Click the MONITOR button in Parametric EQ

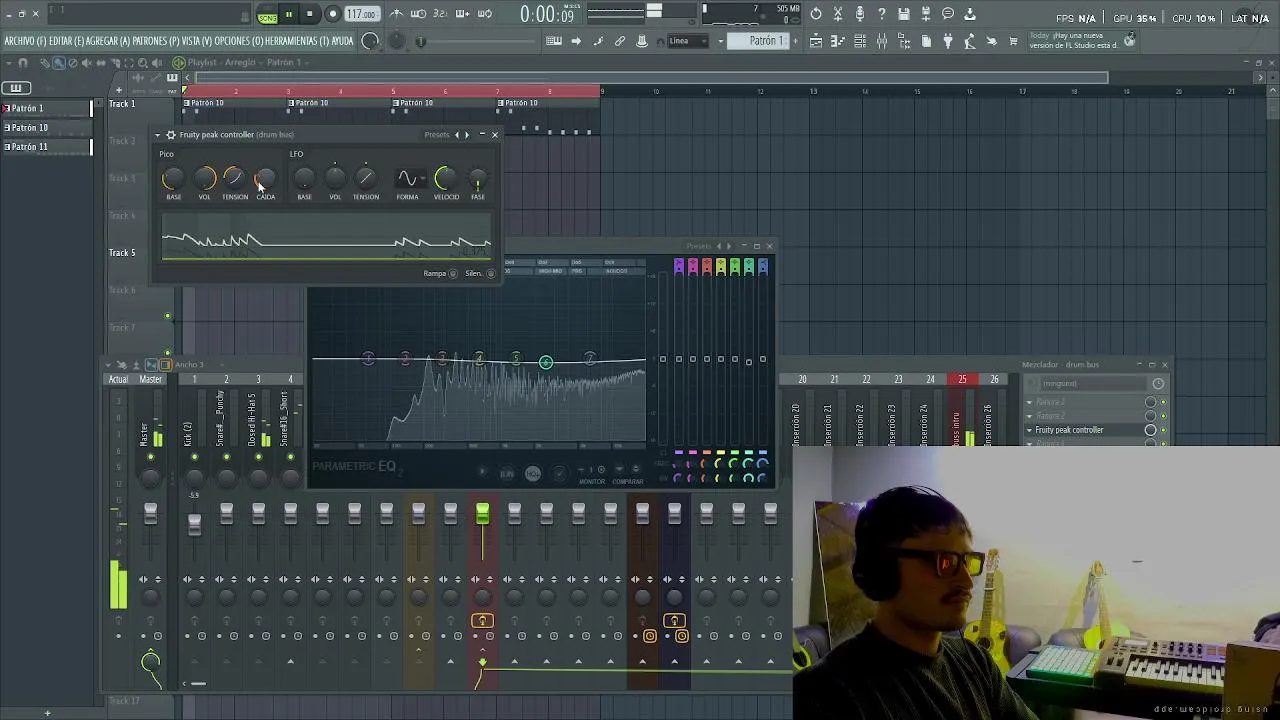(592, 482)
